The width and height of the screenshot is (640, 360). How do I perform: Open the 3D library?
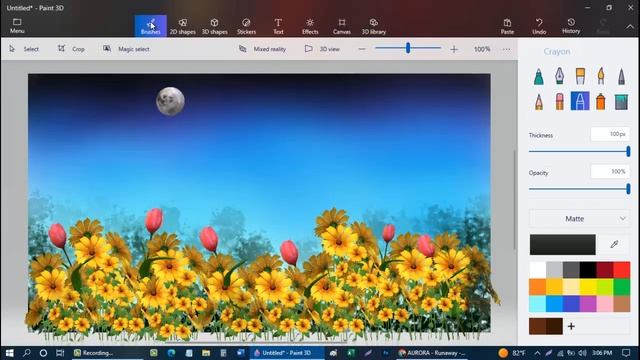373,26
